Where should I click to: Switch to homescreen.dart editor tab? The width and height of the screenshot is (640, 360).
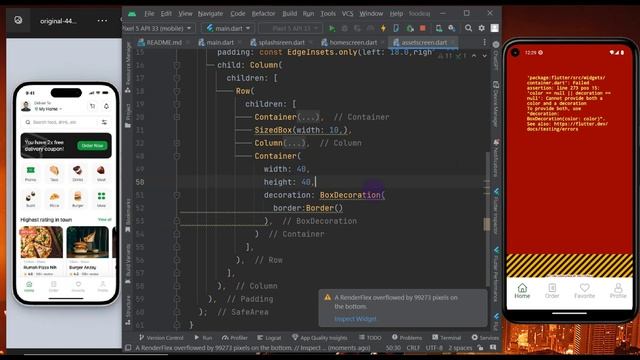click(x=353, y=42)
